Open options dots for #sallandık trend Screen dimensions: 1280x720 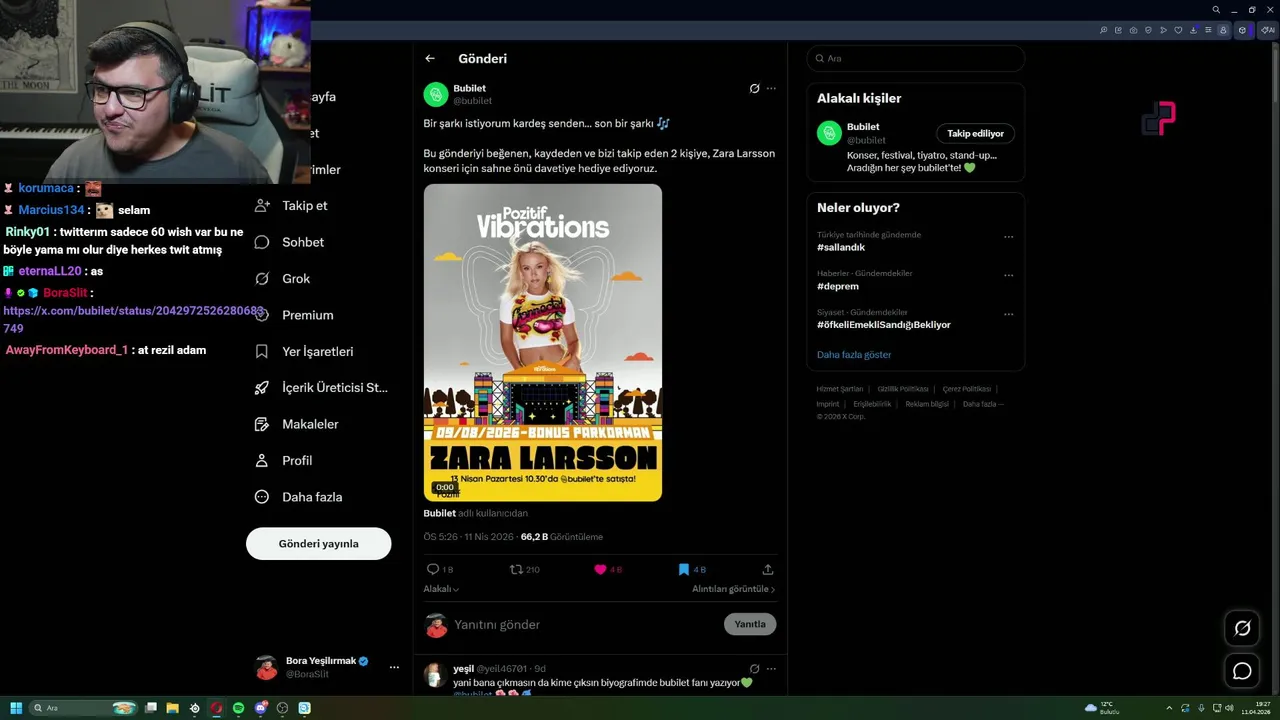1008,237
